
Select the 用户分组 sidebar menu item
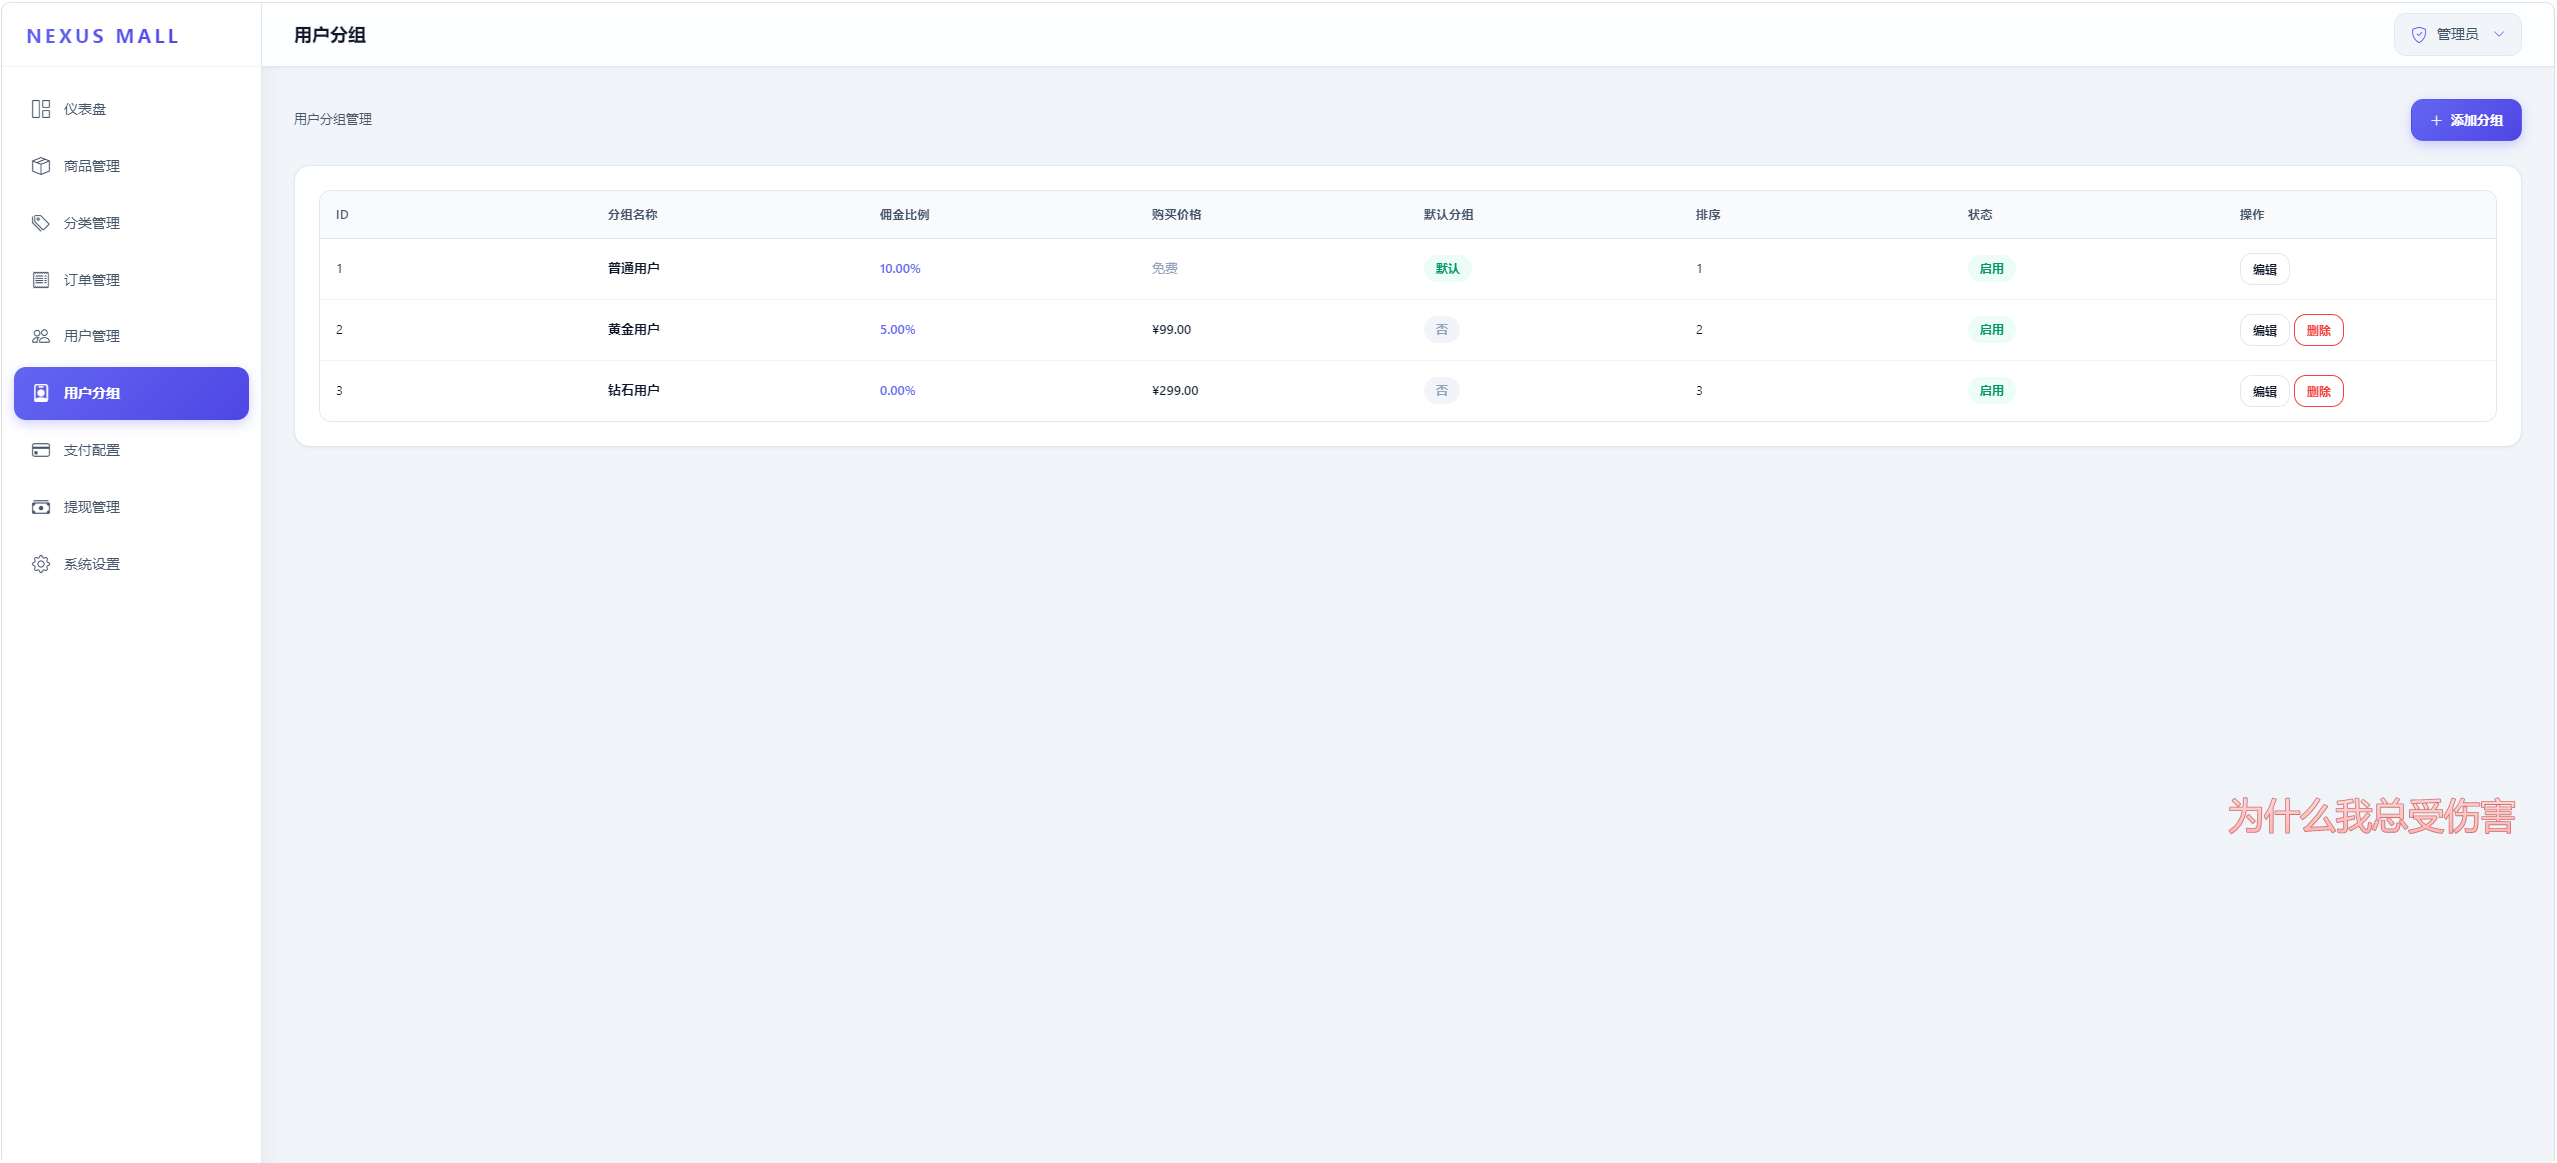pos(131,393)
